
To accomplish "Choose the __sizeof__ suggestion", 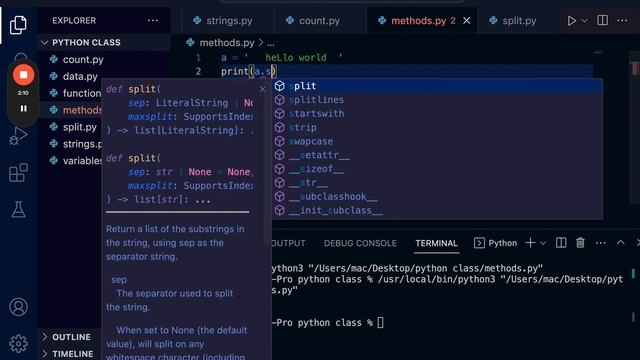I will pyautogui.click(x=437, y=169).
